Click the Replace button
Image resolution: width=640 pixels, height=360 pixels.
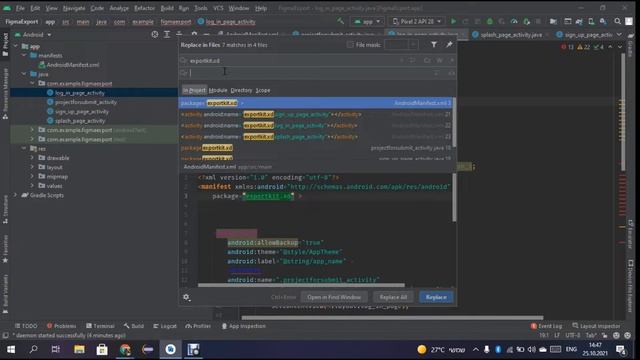tap(436, 297)
